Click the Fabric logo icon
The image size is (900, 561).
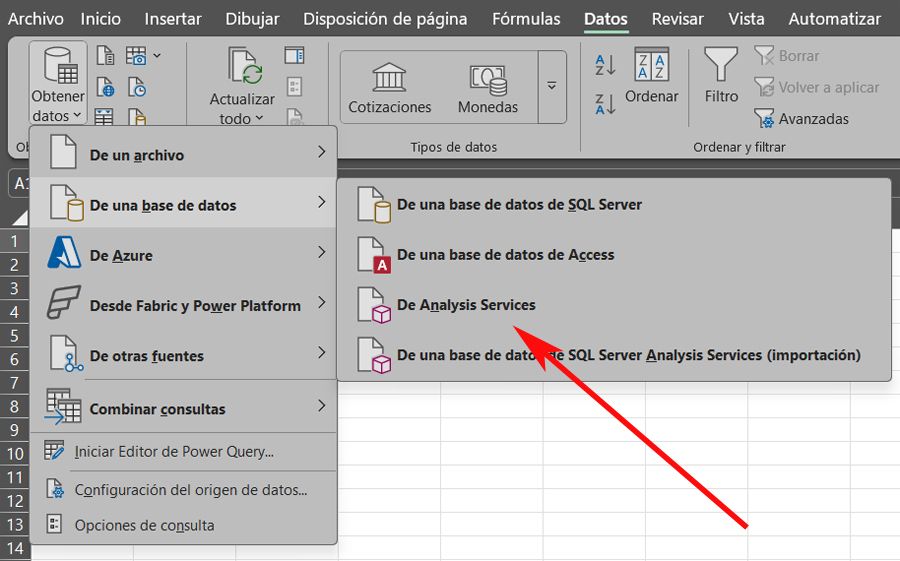pyautogui.click(x=63, y=302)
